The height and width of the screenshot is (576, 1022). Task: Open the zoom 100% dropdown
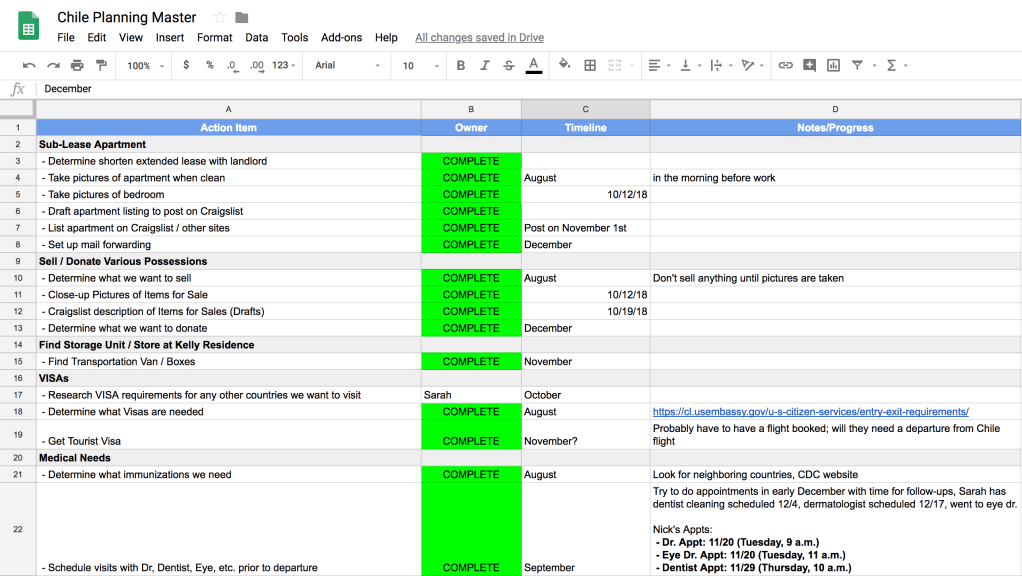144,66
